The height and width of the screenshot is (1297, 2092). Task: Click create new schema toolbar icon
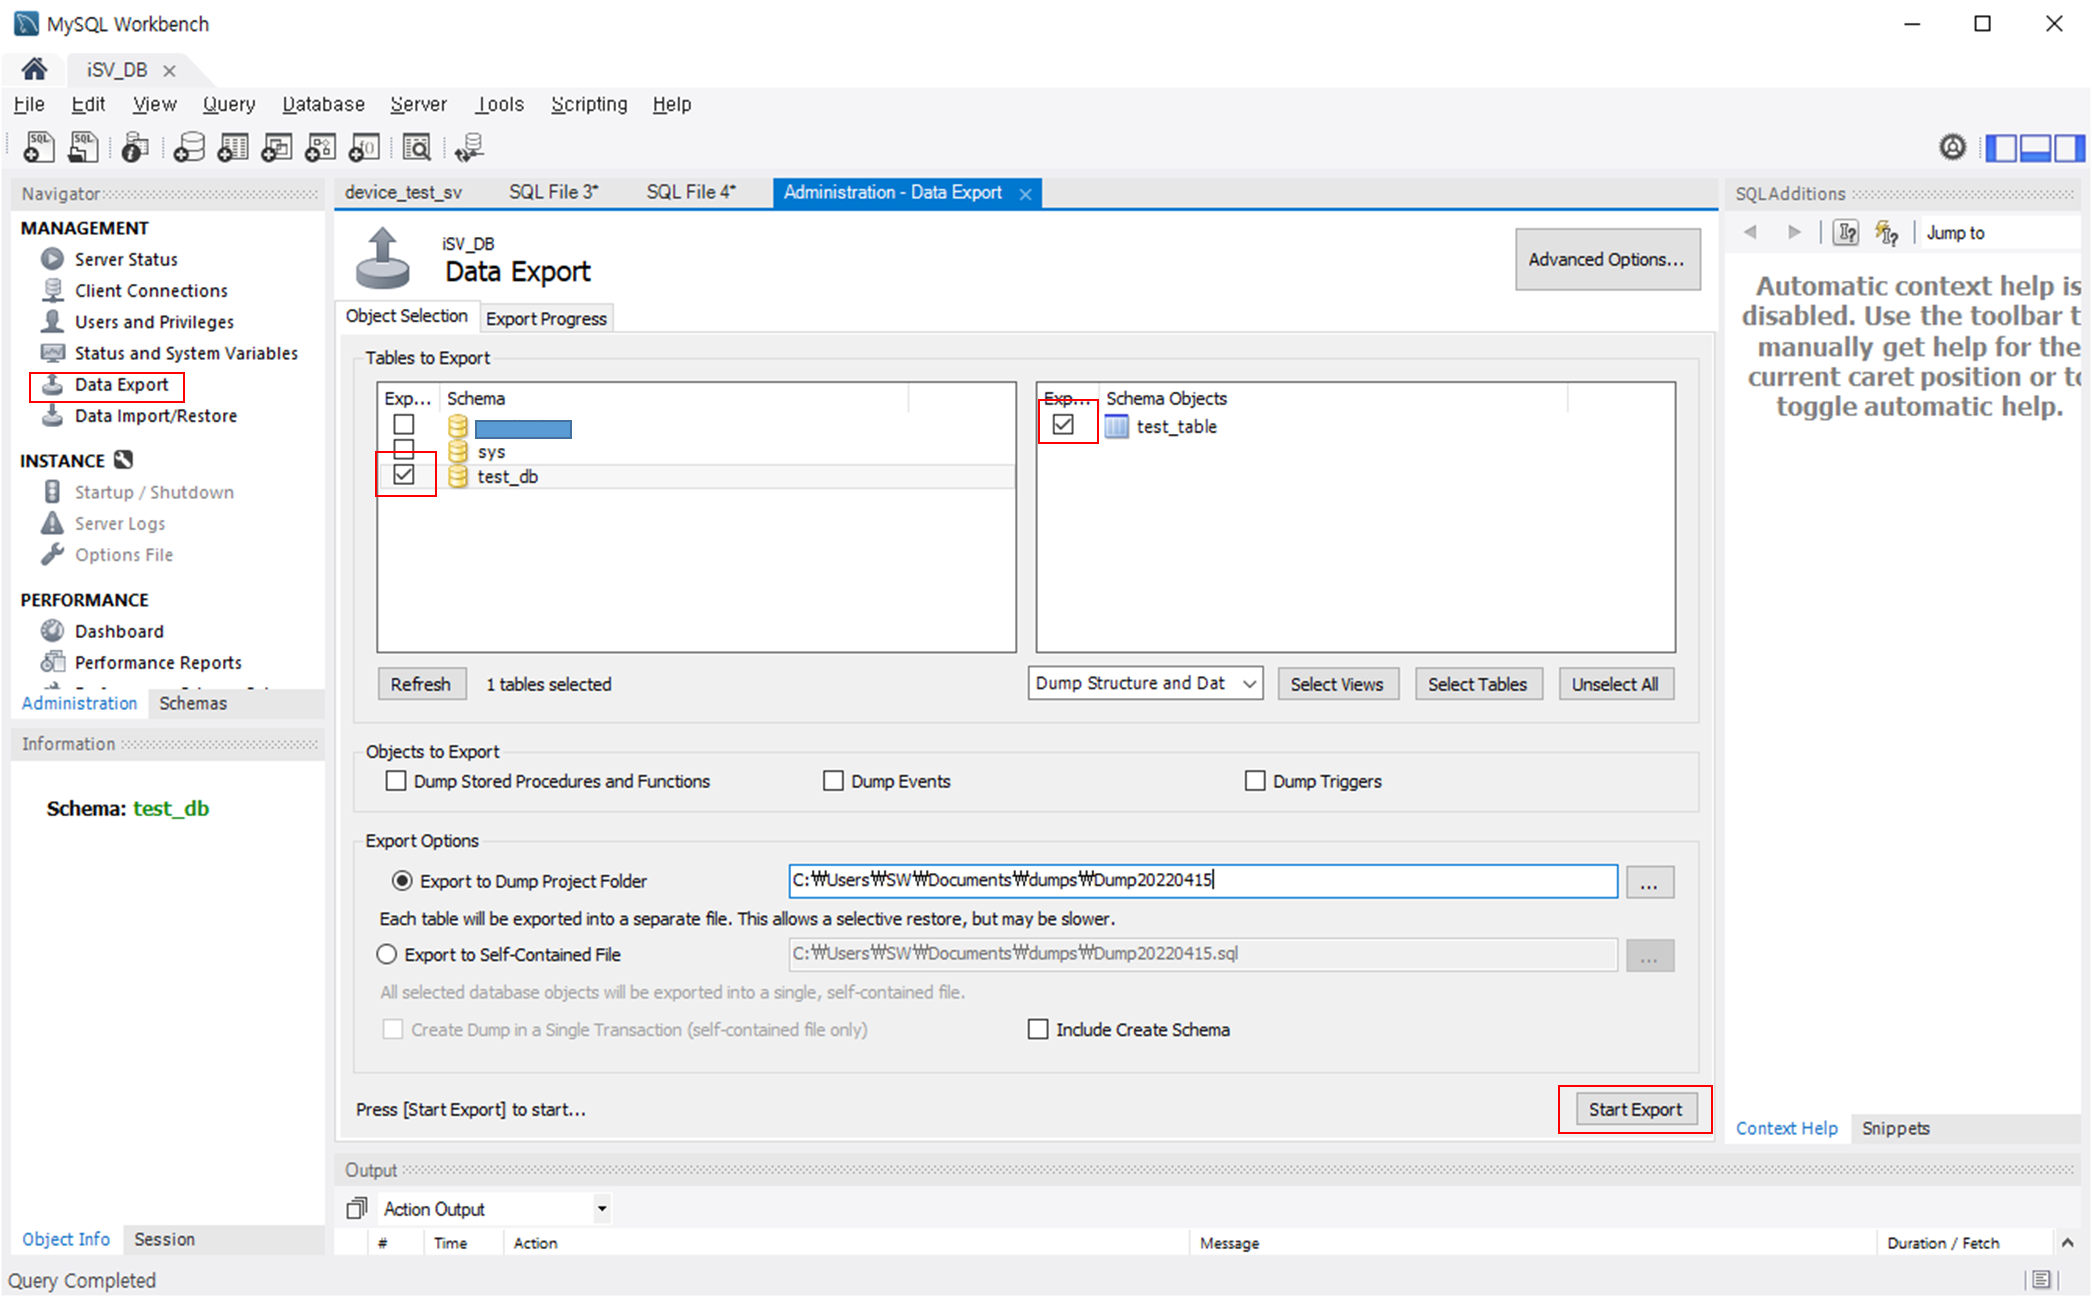click(x=188, y=148)
